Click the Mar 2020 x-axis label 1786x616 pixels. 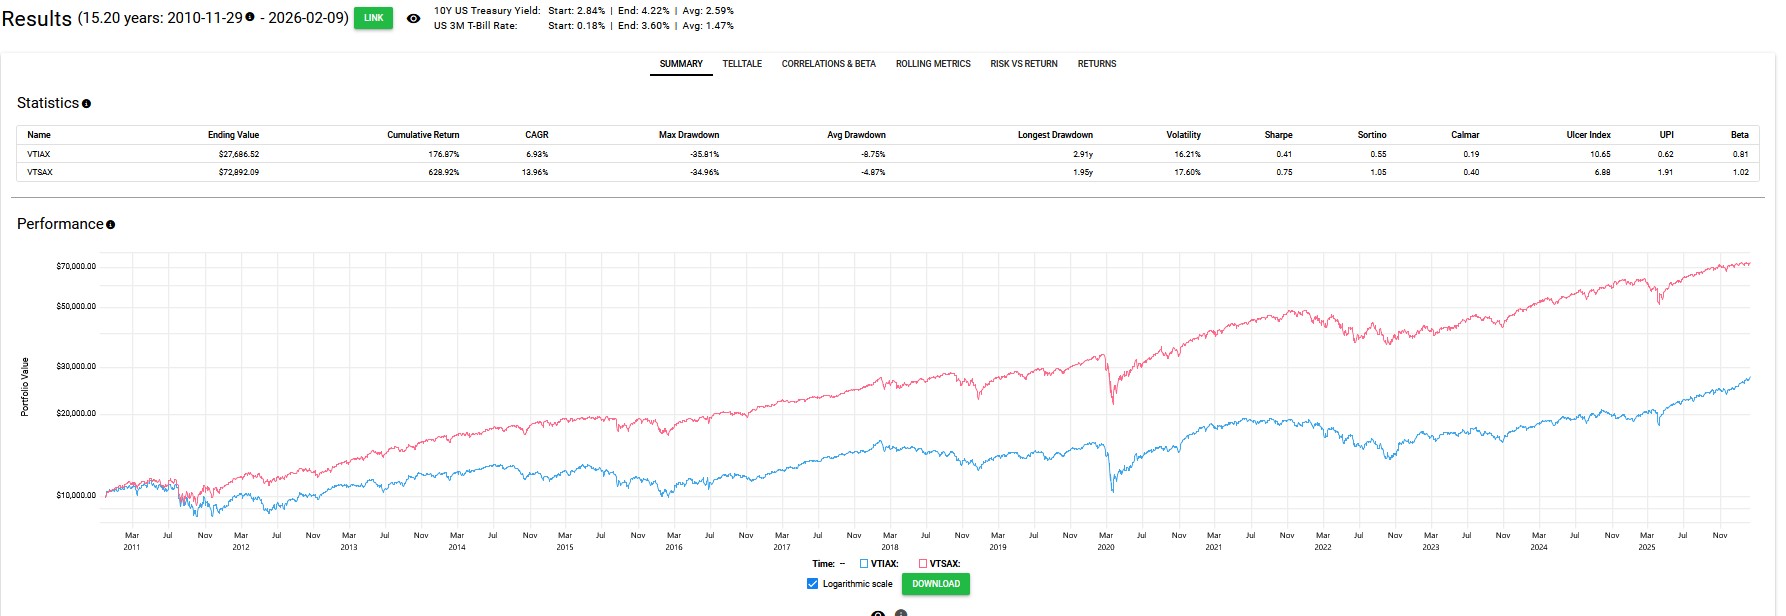tap(1106, 541)
